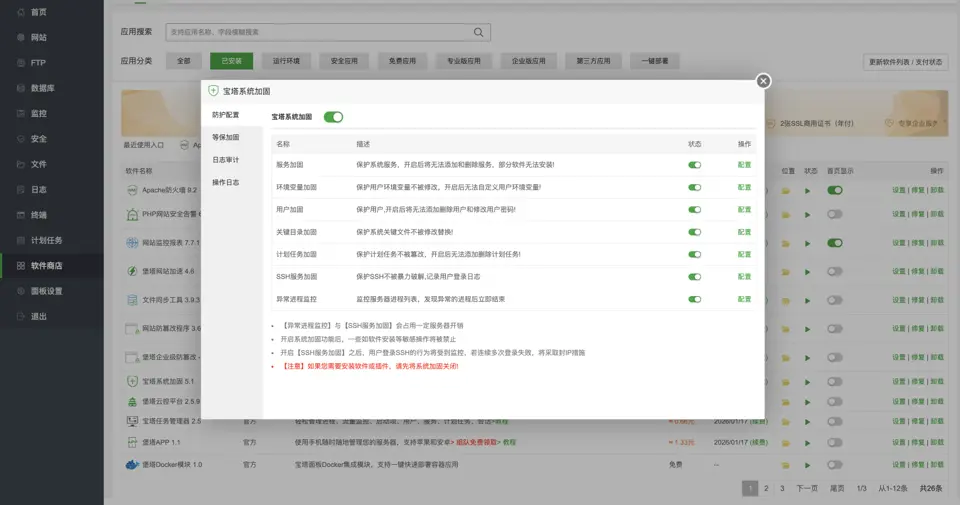Click the magnifier icon in the search box
This screenshot has width=960, height=505.
pyautogui.click(x=478, y=32)
